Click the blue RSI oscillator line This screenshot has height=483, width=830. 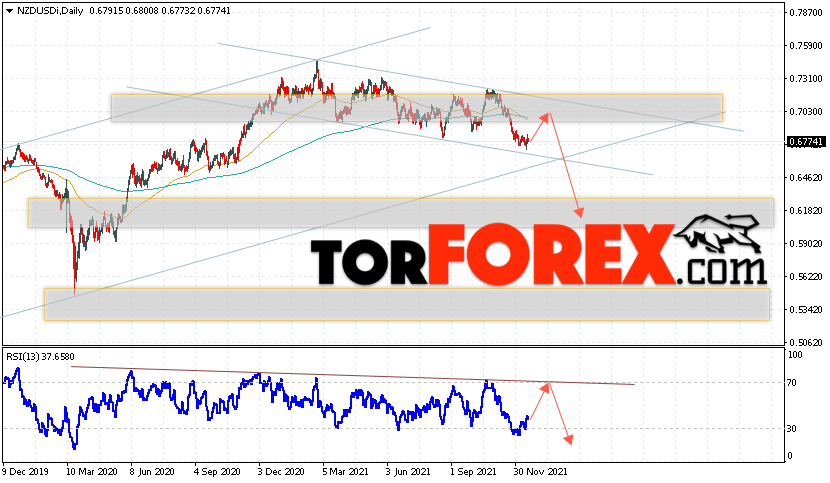click(265, 408)
